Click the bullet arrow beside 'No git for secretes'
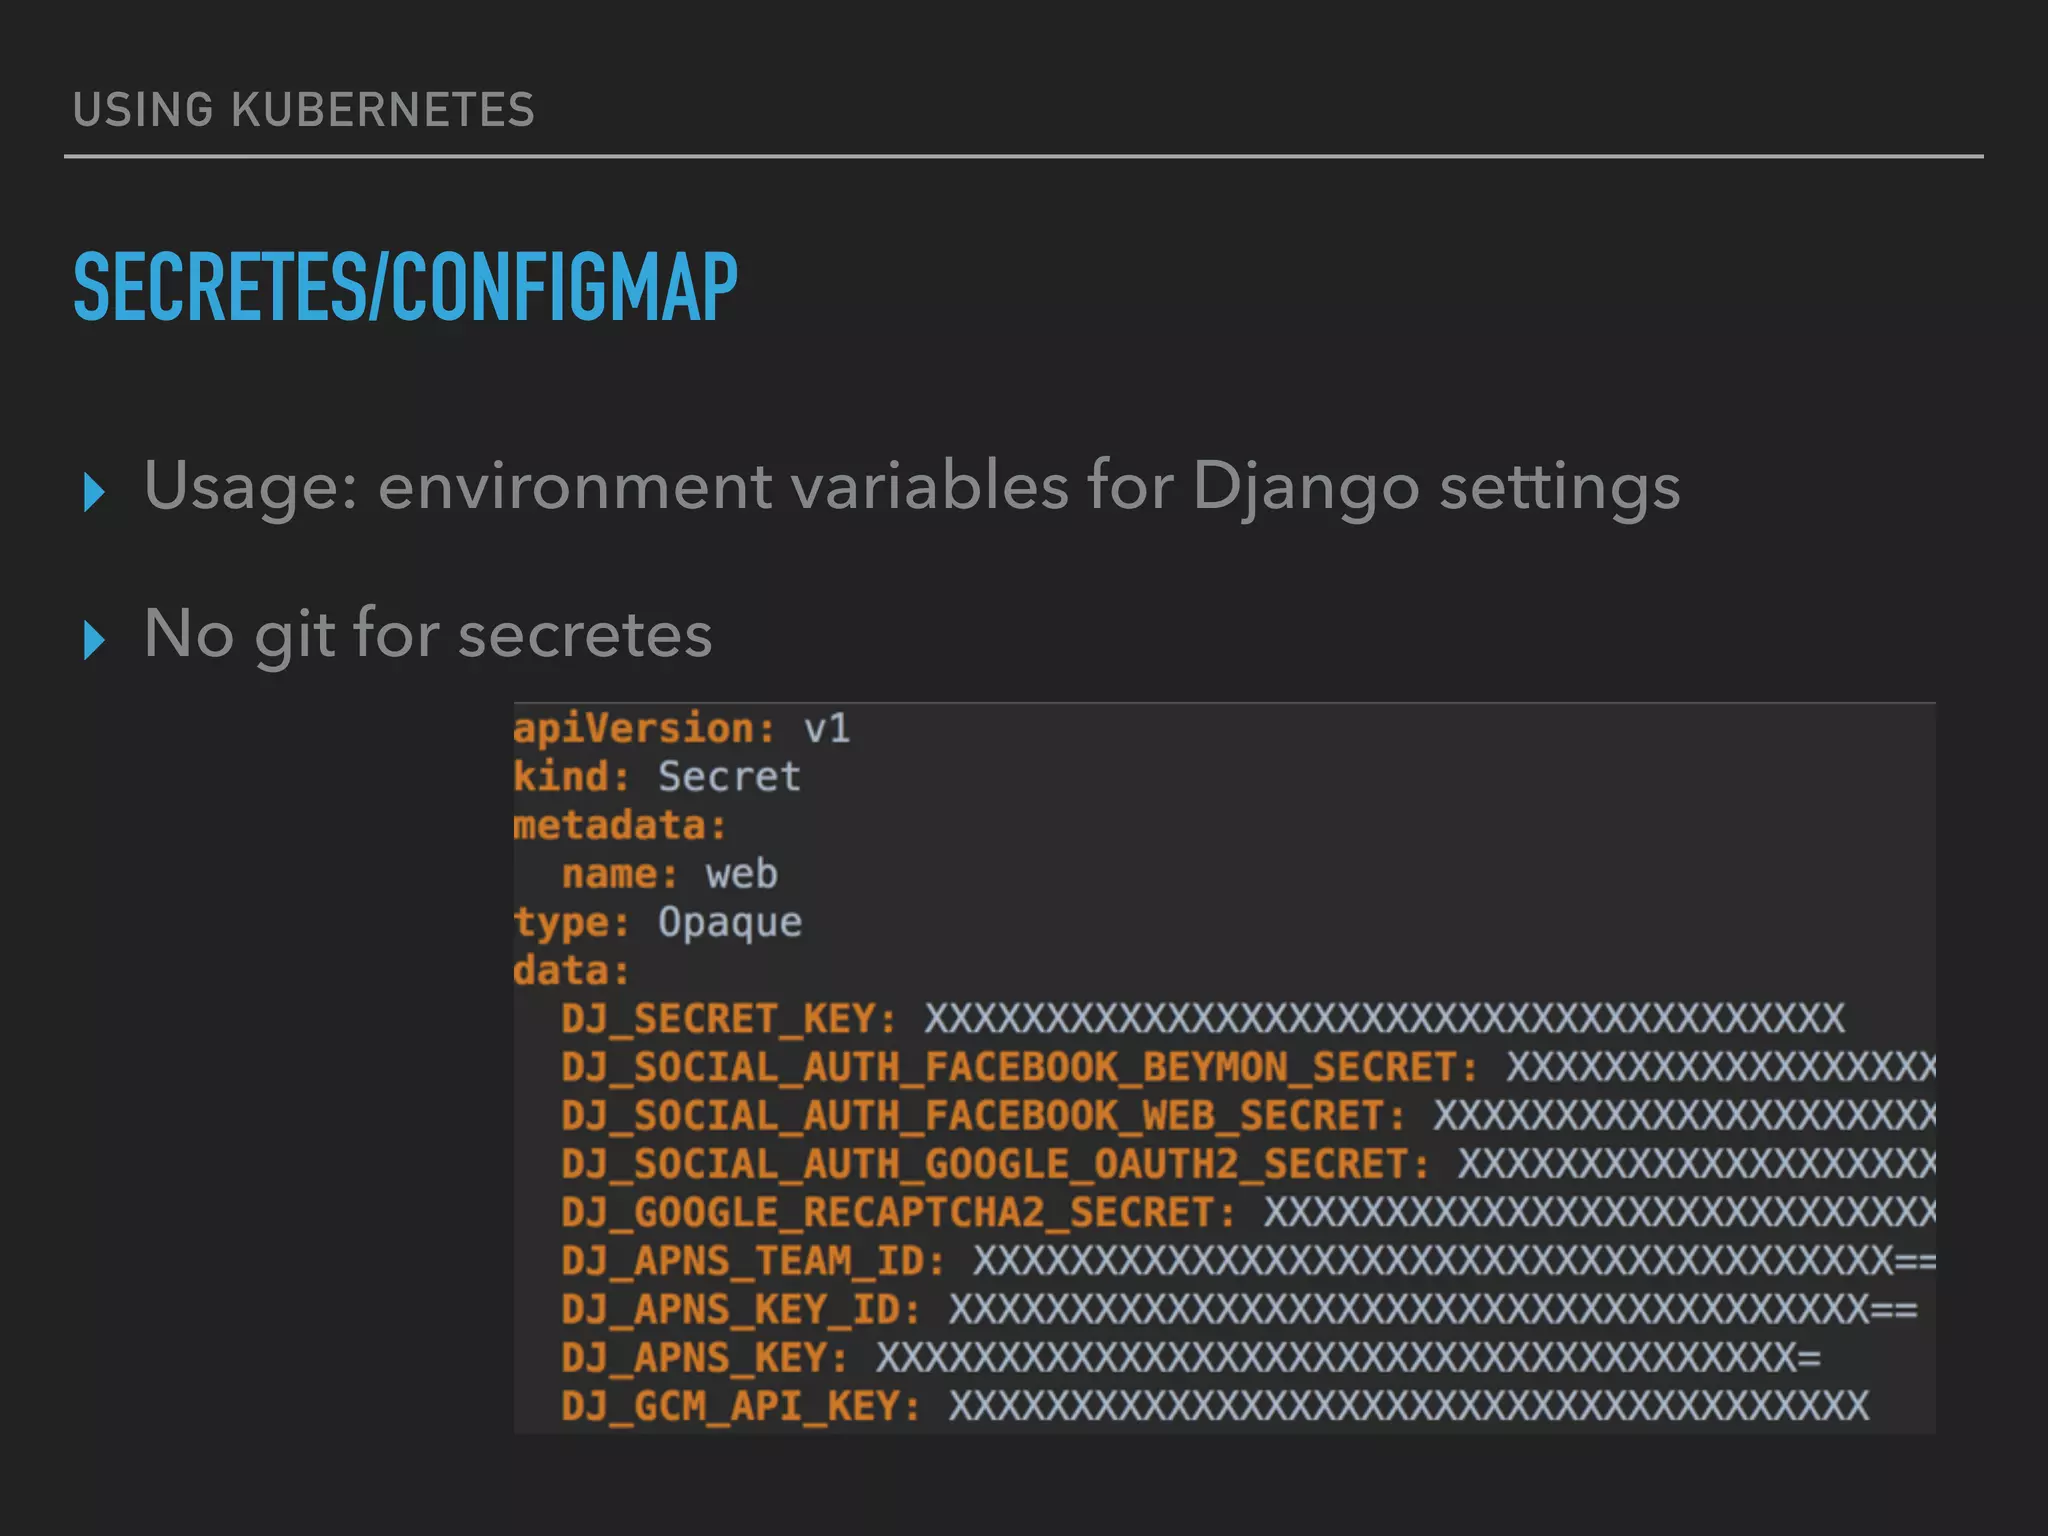This screenshot has width=2048, height=1536. 94,640
